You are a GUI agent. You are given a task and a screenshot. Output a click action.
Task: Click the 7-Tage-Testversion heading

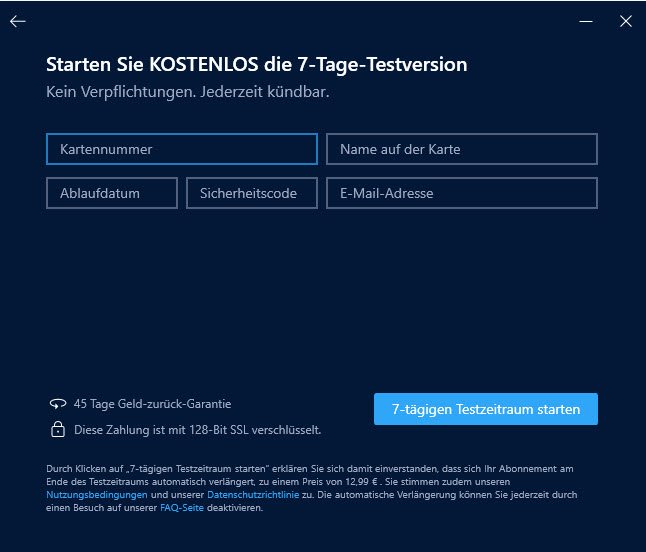pos(256,66)
